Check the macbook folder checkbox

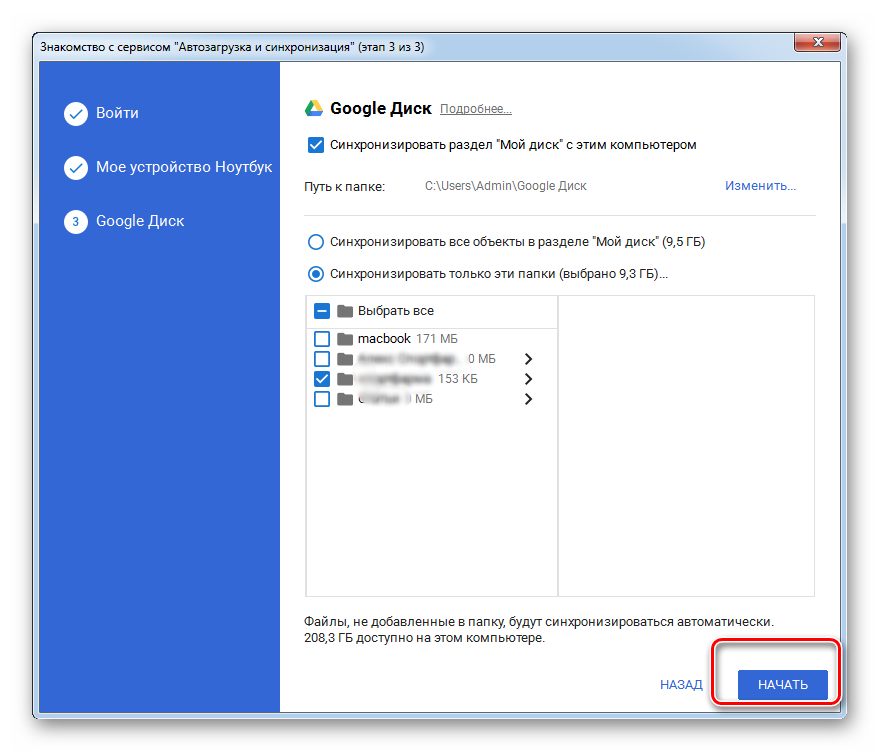coord(322,339)
